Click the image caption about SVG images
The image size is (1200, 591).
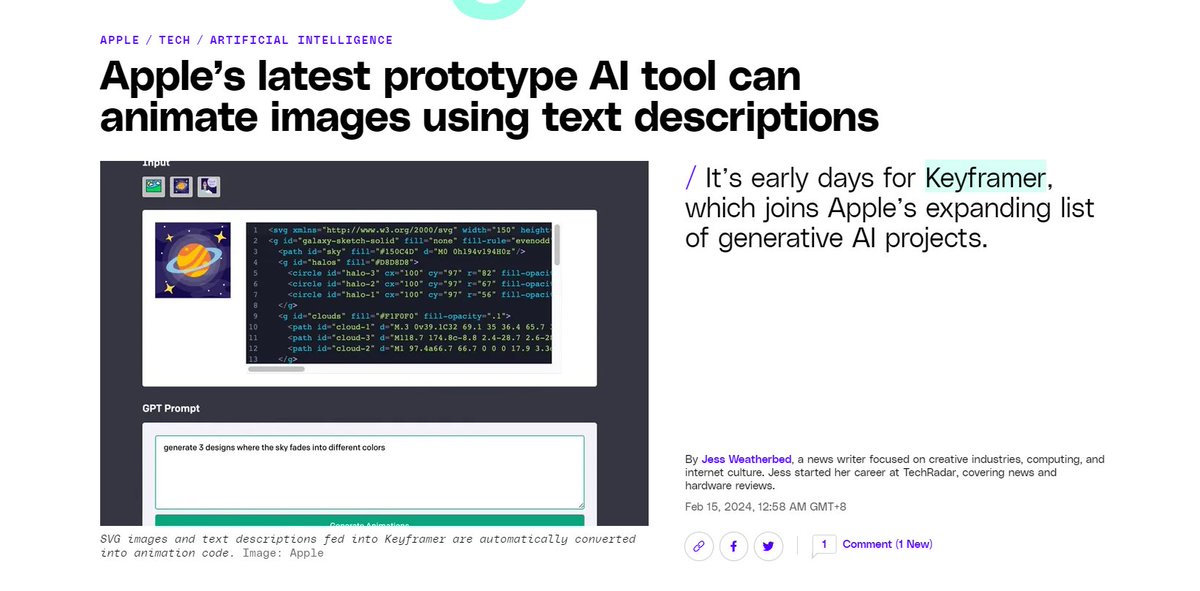coord(368,546)
